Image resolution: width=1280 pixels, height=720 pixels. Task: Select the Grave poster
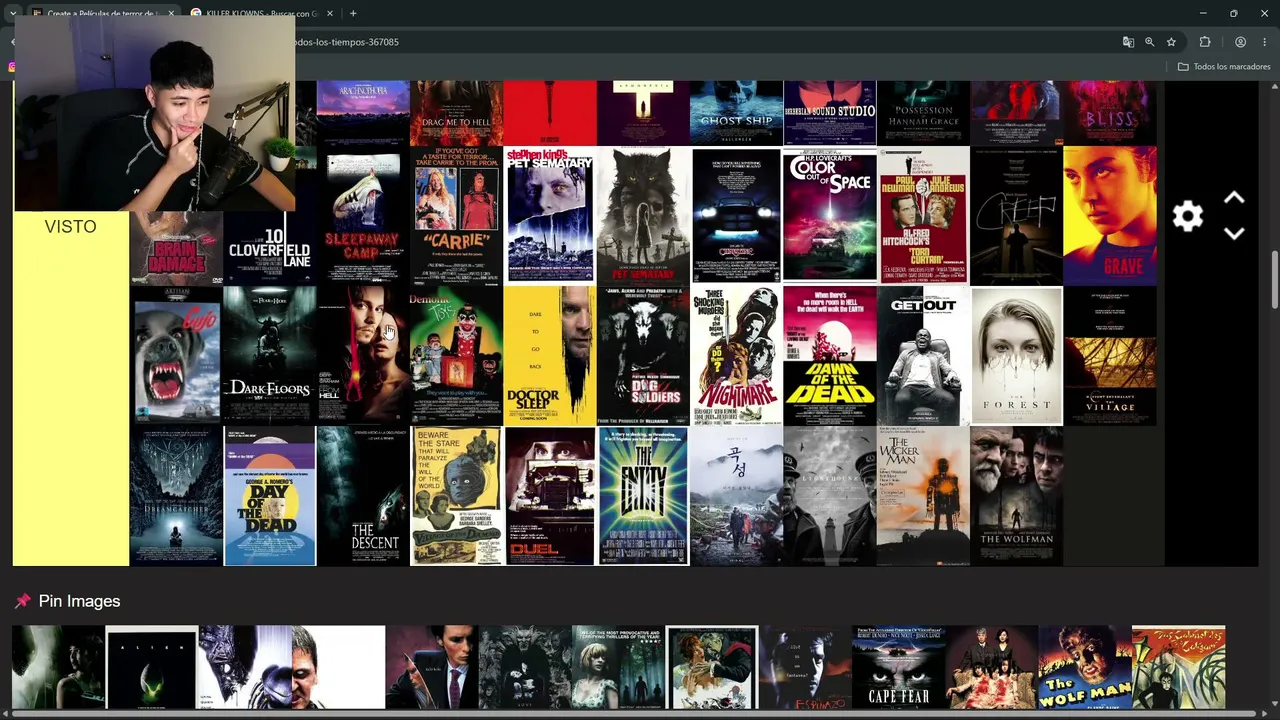(x=1110, y=216)
